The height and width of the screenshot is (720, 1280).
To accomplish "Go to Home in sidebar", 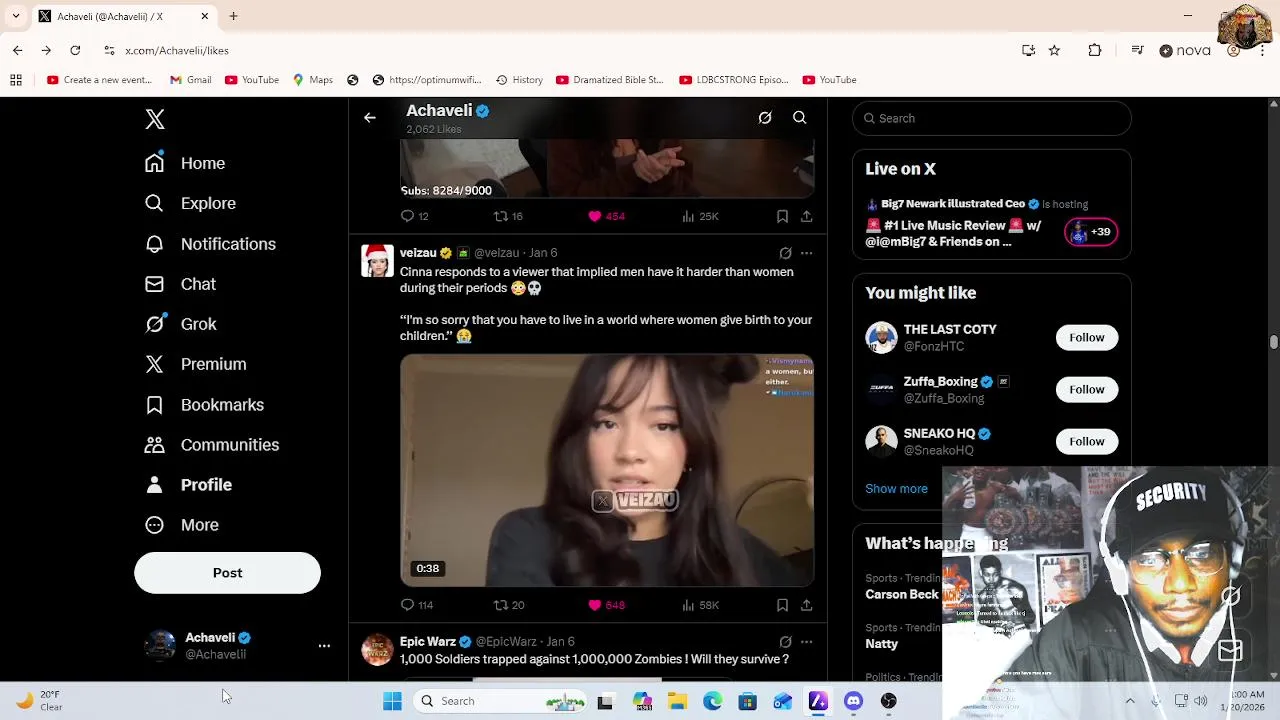I will (186, 163).
